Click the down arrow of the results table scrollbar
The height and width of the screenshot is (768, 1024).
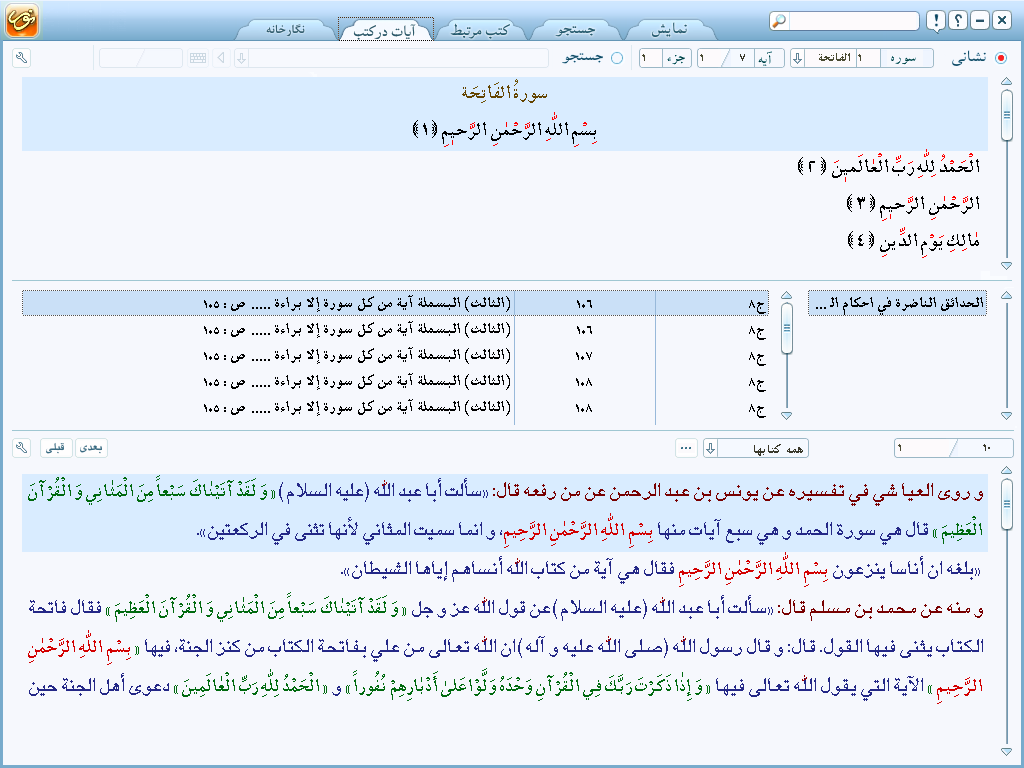click(x=786, y=415)
